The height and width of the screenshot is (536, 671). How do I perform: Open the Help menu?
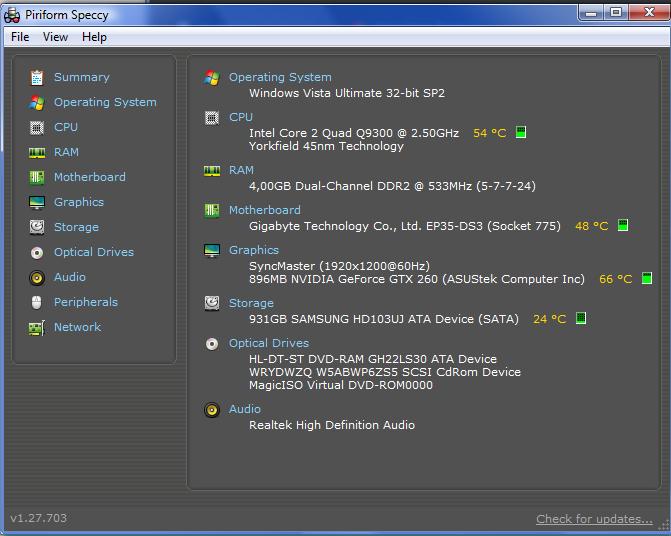click(x=94, y=37)
